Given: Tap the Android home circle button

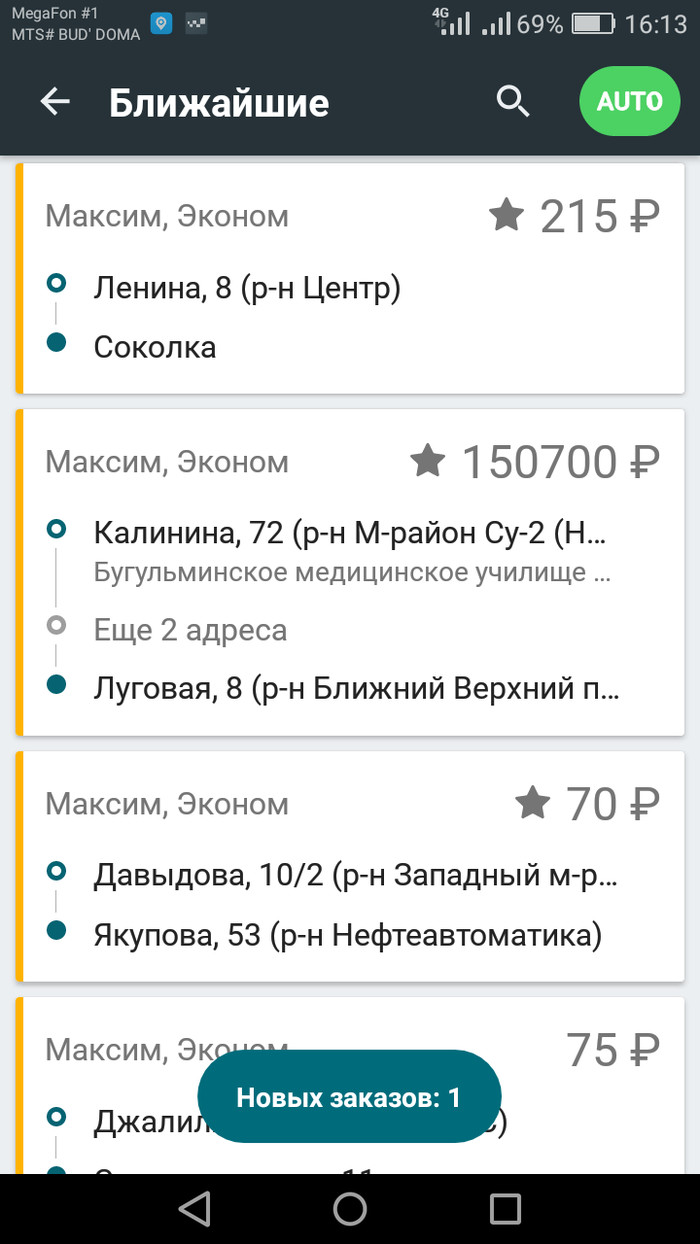Looking at the screenshot, I should (x=350, y=1208).
